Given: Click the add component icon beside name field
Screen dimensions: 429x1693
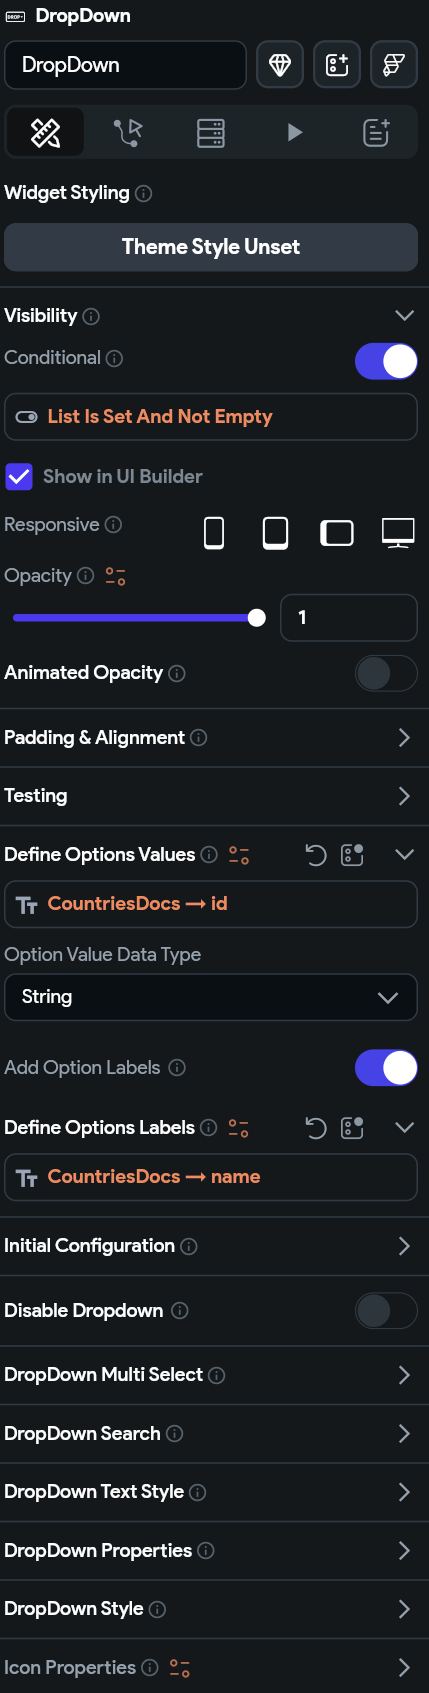Looking at the screenshot, I should coord(337,65).
